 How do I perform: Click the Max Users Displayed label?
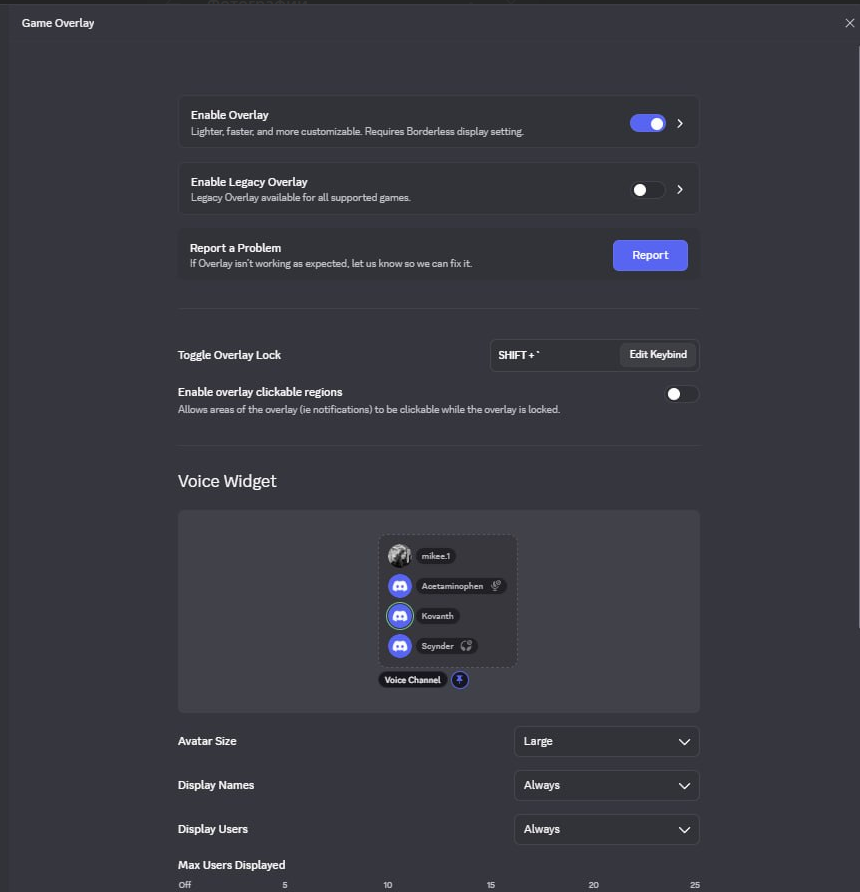pos(231,865)
